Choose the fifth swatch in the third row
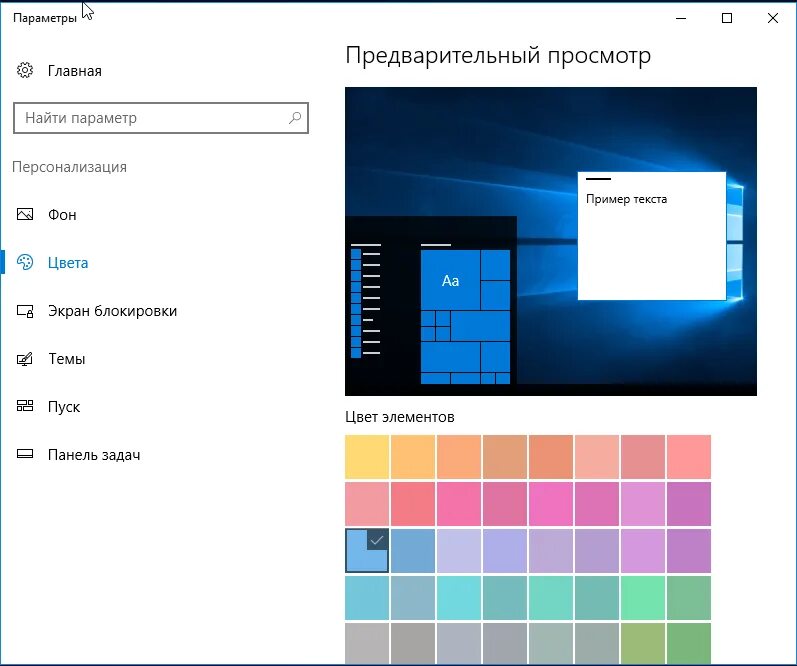797x666 pixels. [551, 551]
